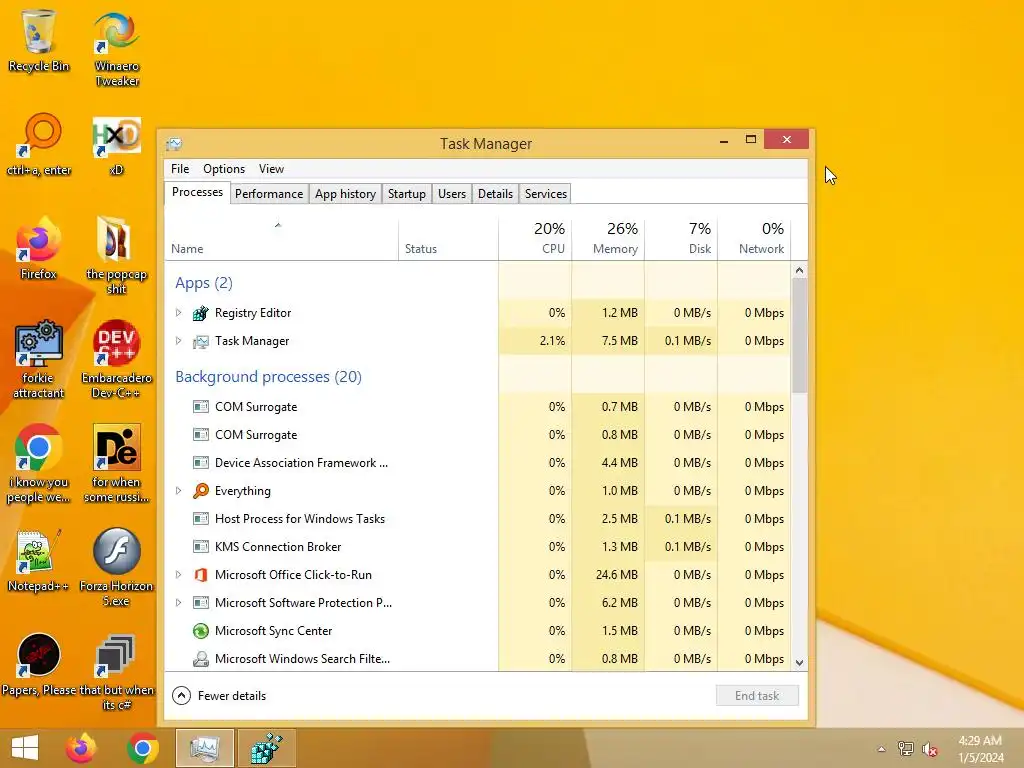
Task: Sort by the Disk column header
Action: (681, 239)
